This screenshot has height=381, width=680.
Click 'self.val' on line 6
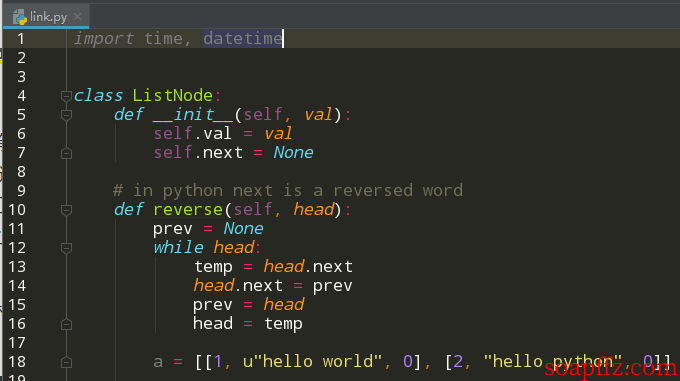coord(193,134)
